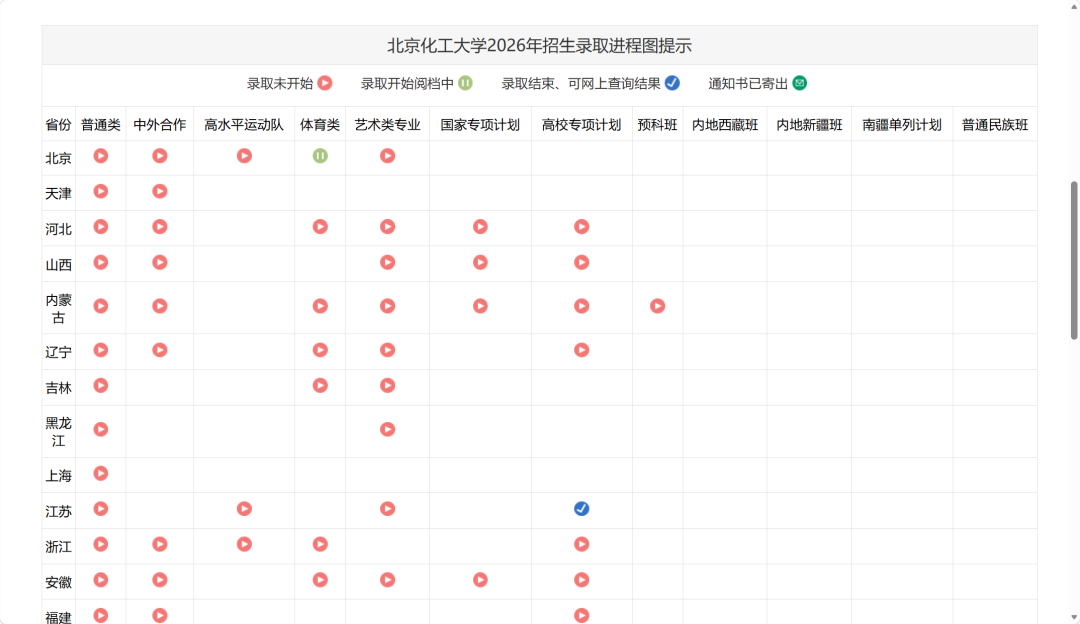Click the legend 通知书已寄出 envelope icon

(x=799, y=83)
